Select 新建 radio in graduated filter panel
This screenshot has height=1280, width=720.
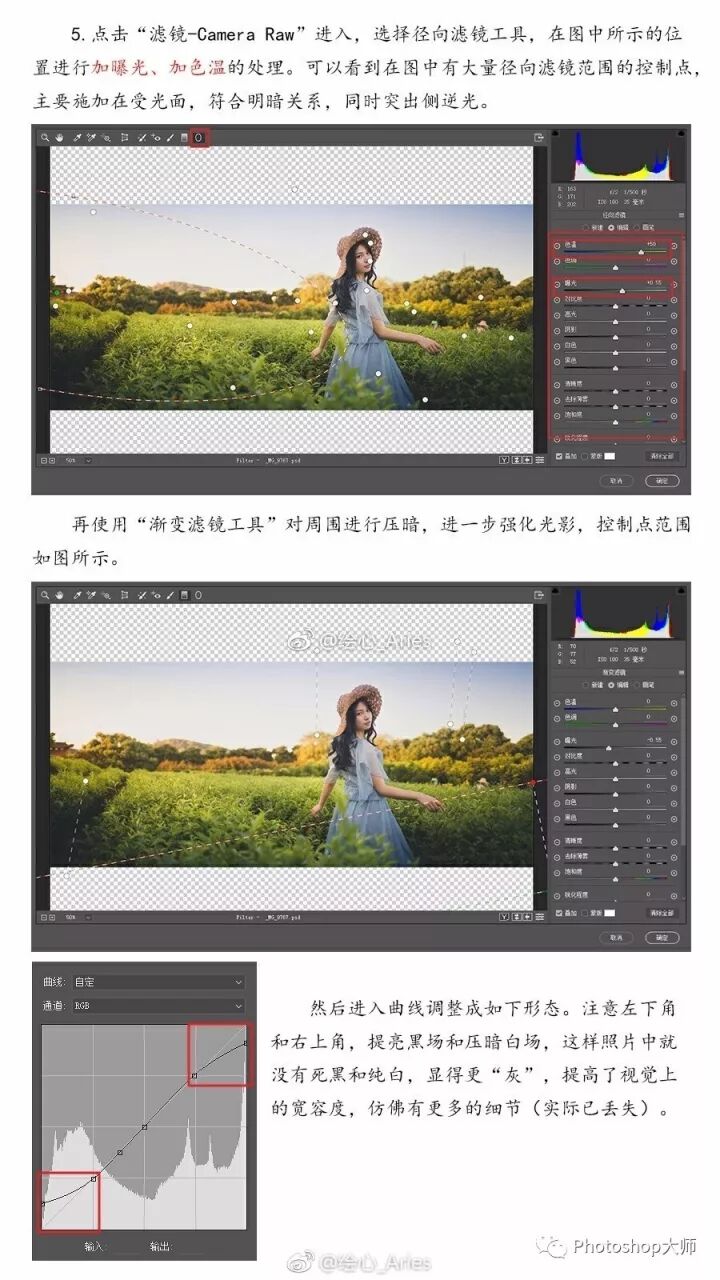coord(585,684)
